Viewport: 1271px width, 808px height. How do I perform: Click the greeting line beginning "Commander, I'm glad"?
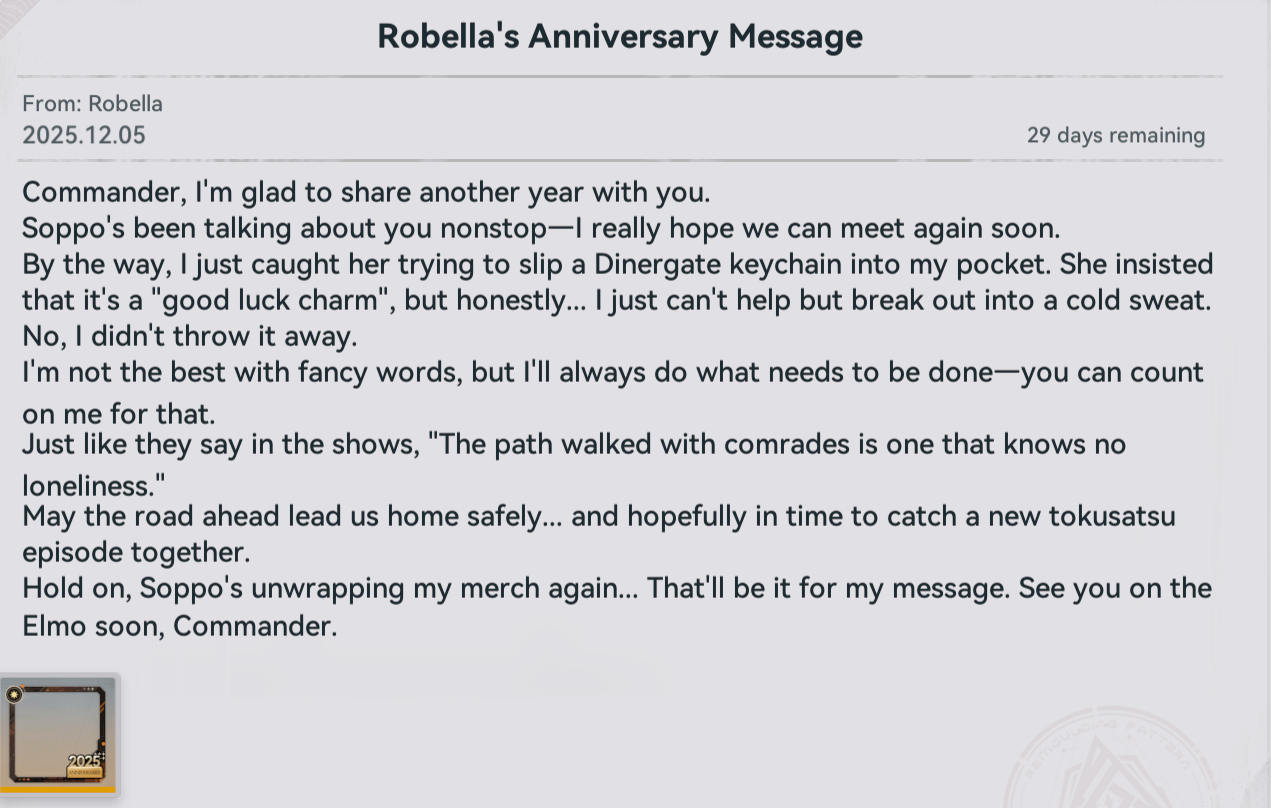366,192
